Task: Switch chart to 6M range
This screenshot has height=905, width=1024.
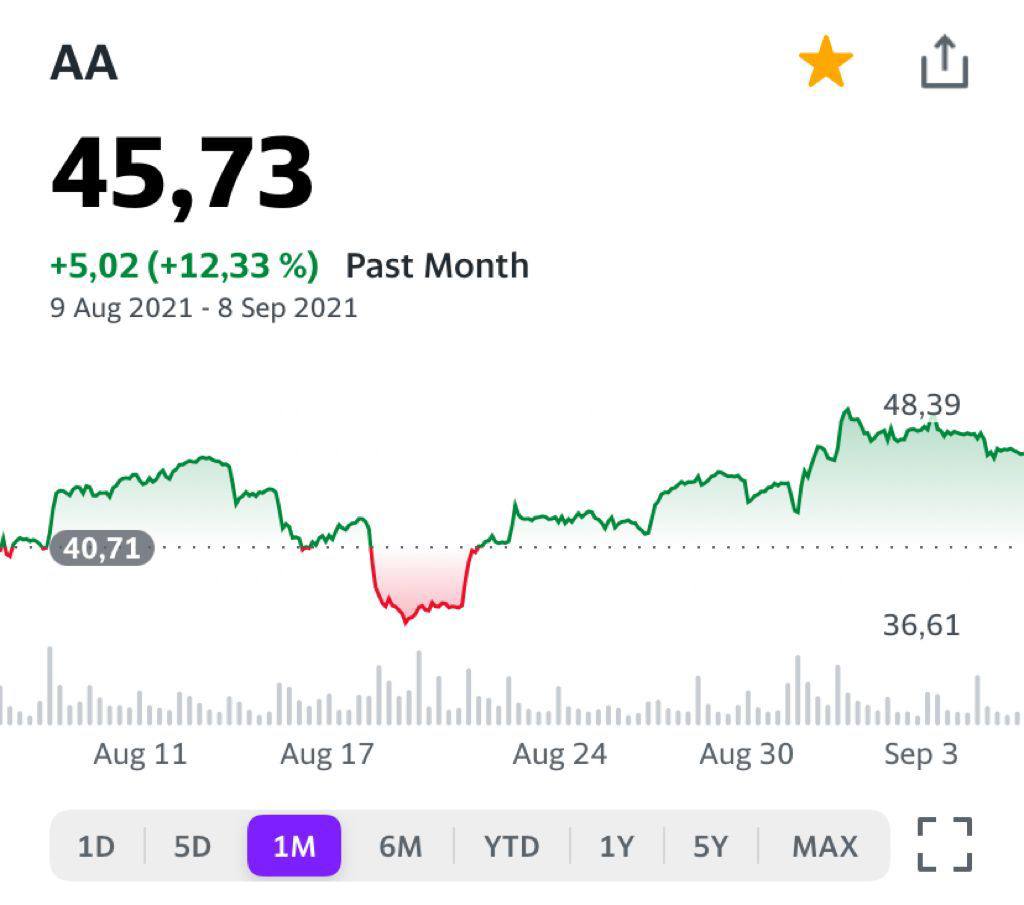Action: tap(400, 847)
